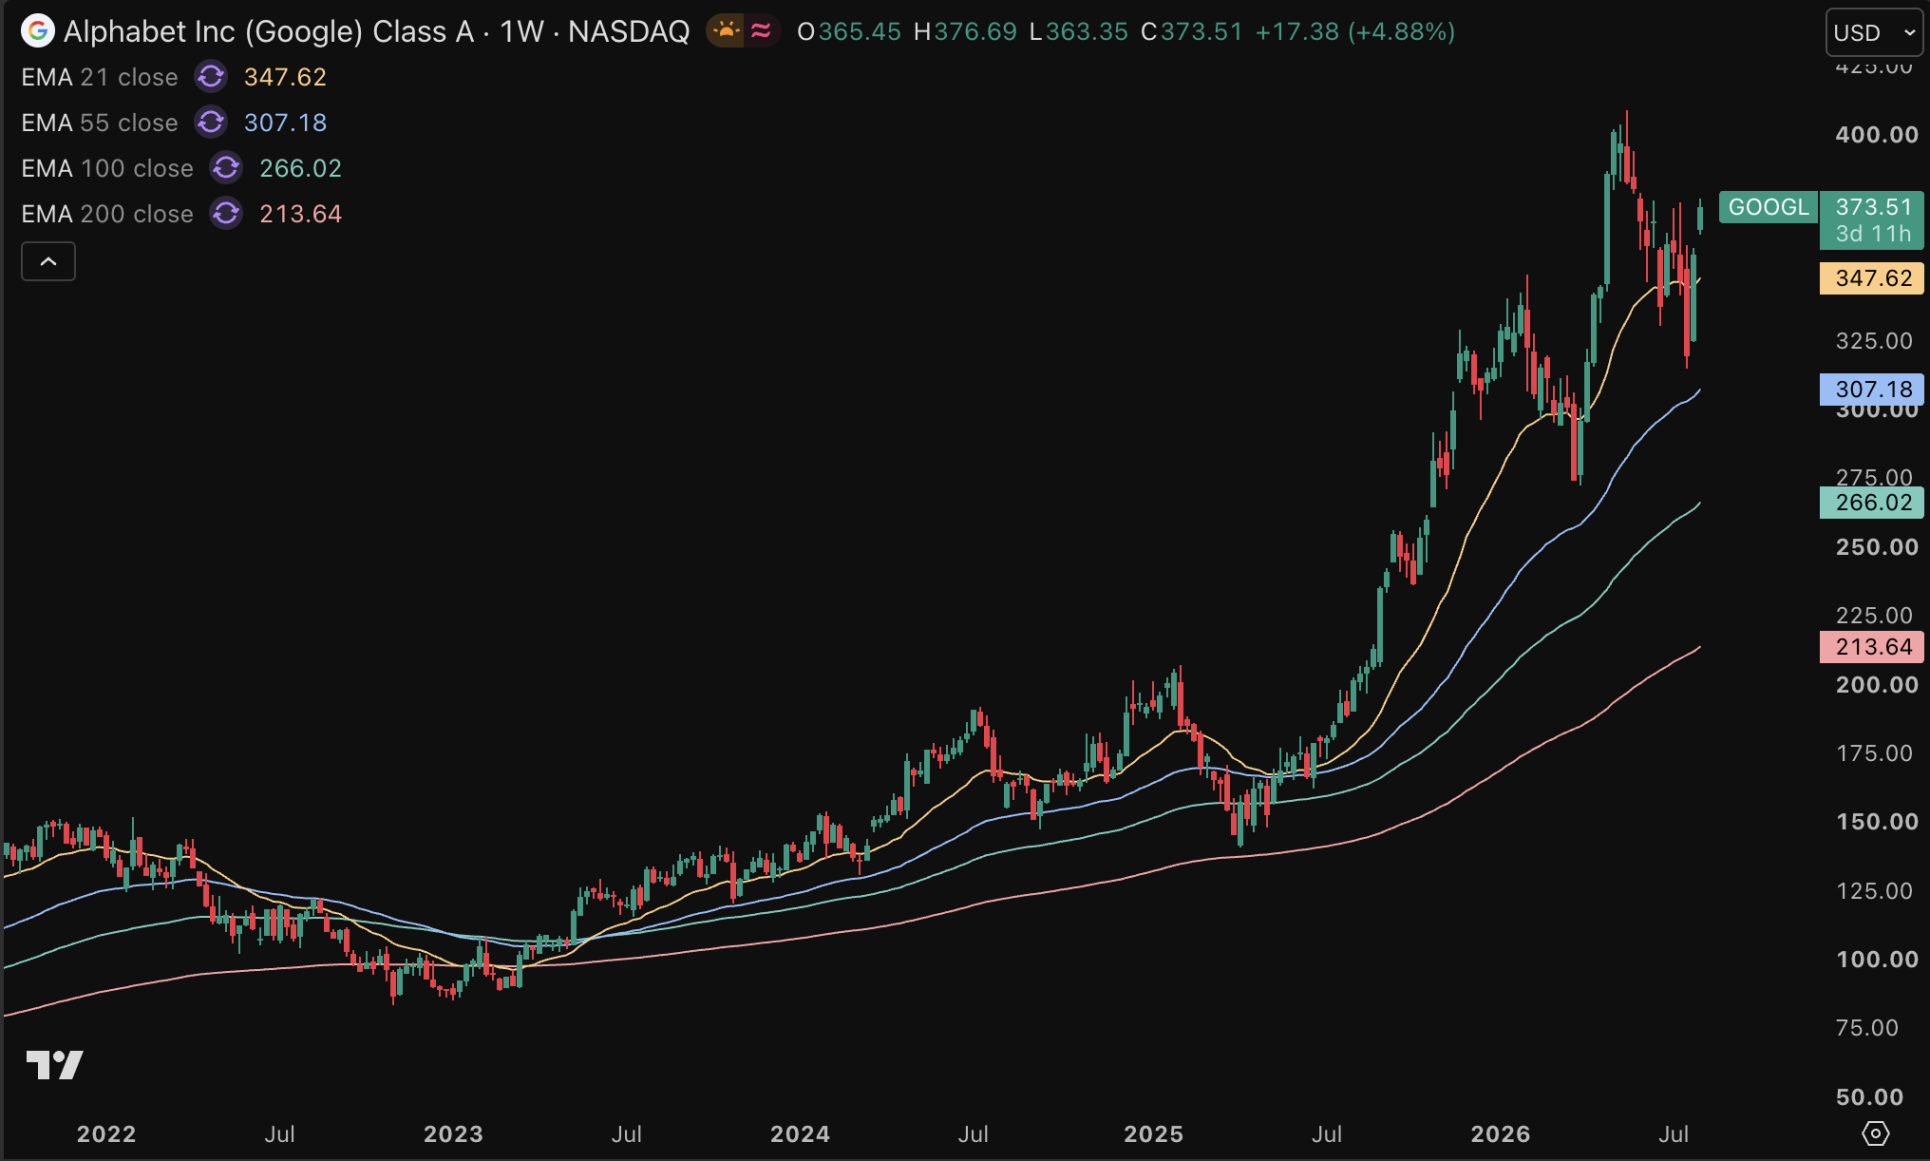Select the EMA 200 close legend label
This screenshot has height=1161, width=1930.
[x=107, y=214]
